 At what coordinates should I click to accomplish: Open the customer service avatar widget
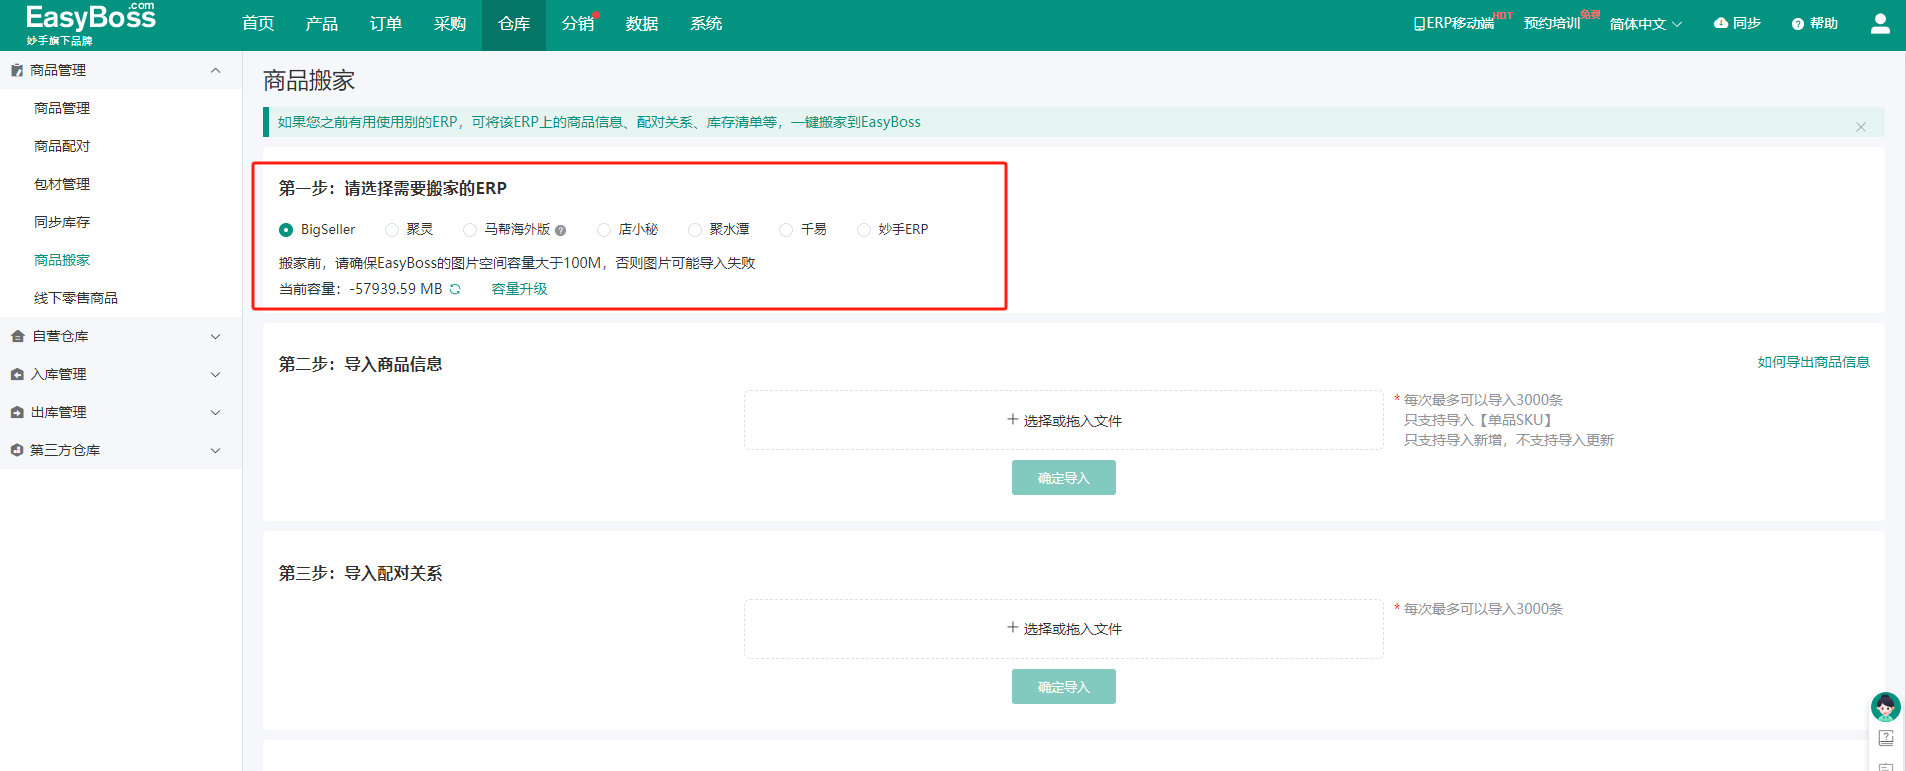click(x=1886, y=707)
